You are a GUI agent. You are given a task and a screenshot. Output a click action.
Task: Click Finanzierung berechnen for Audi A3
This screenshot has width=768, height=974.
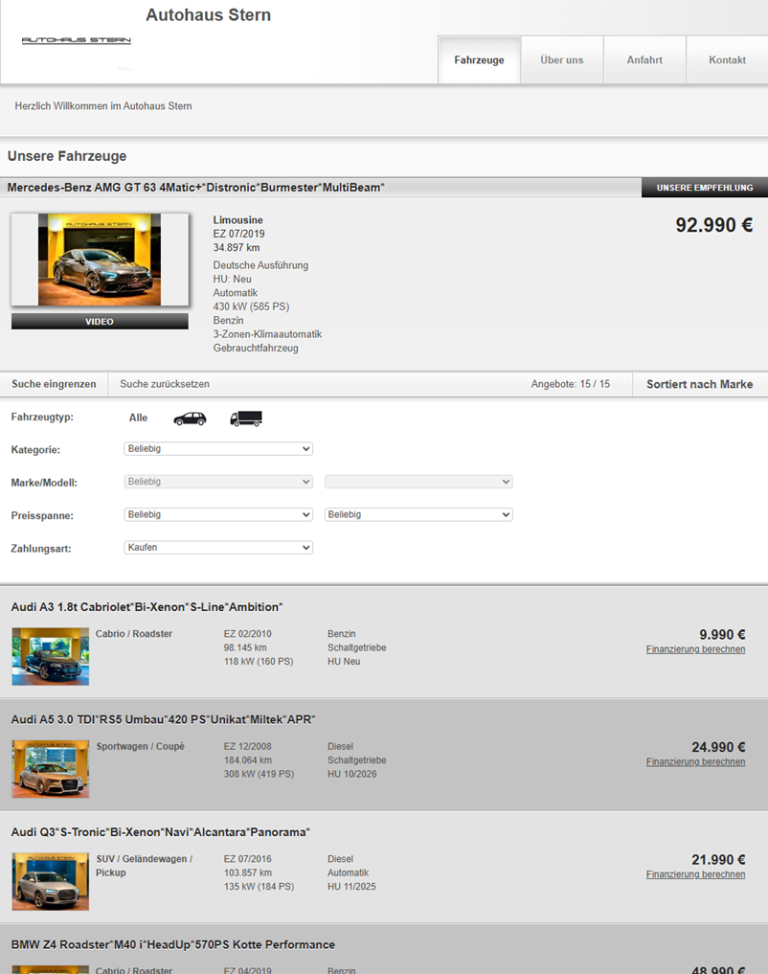tap(695, 649)
